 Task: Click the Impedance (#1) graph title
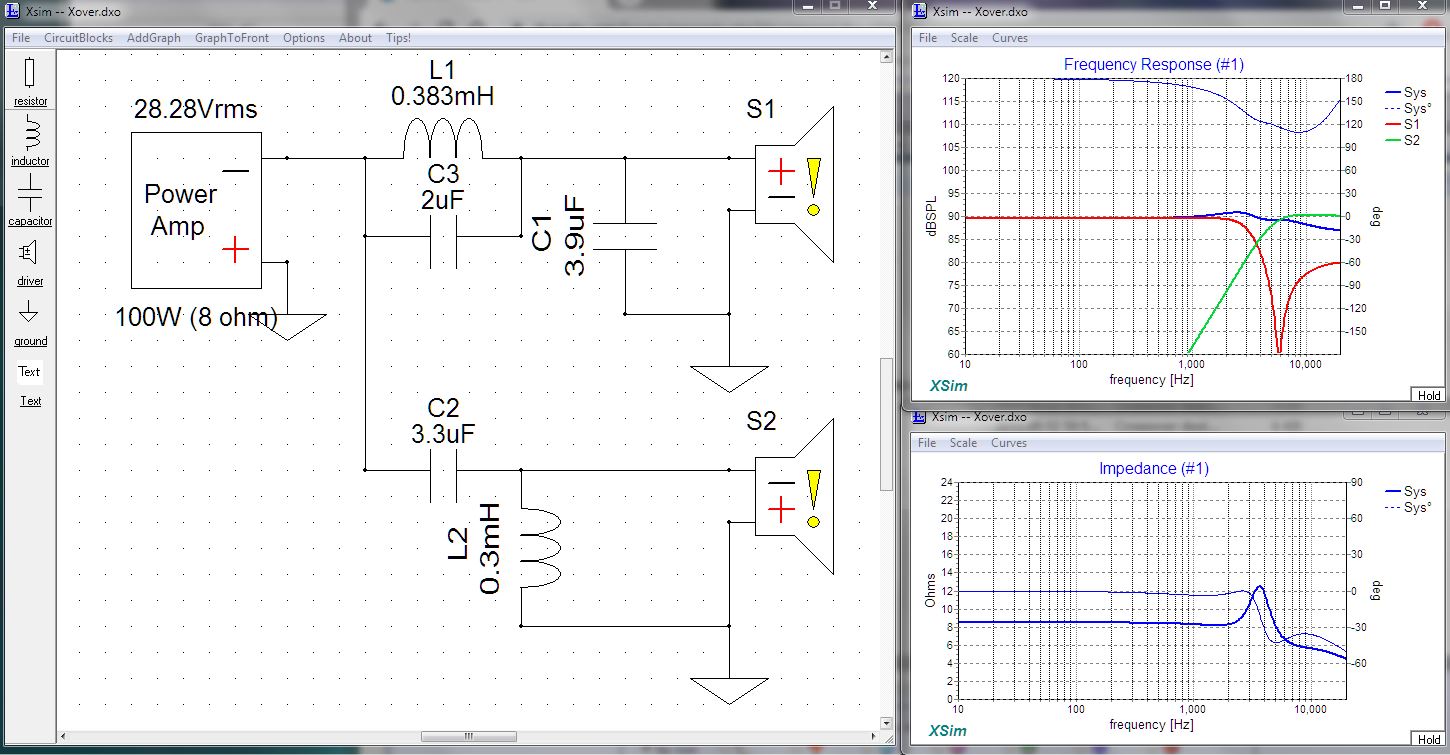coord(1154,468)
